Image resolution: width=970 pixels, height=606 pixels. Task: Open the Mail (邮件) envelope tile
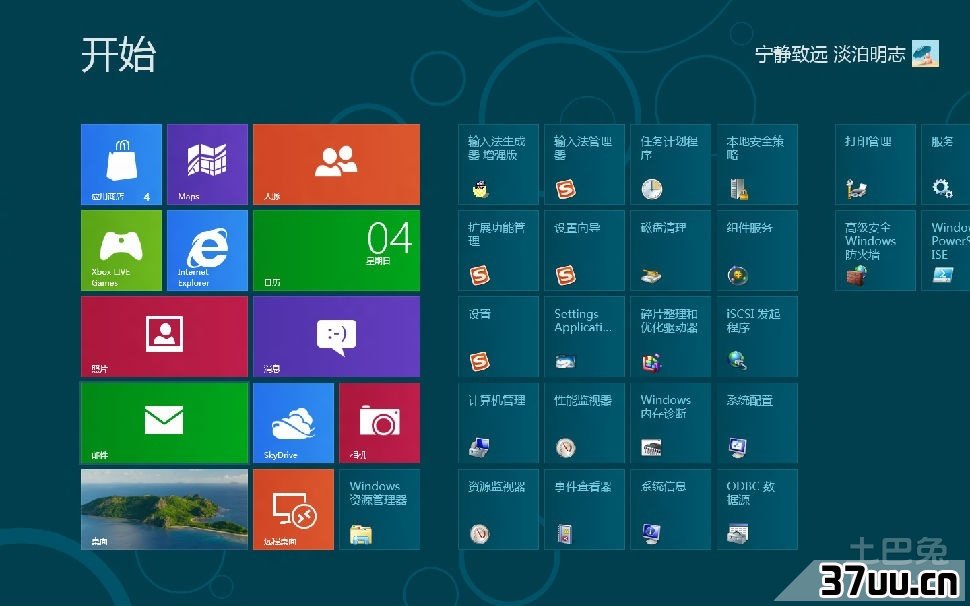[165, 423]
